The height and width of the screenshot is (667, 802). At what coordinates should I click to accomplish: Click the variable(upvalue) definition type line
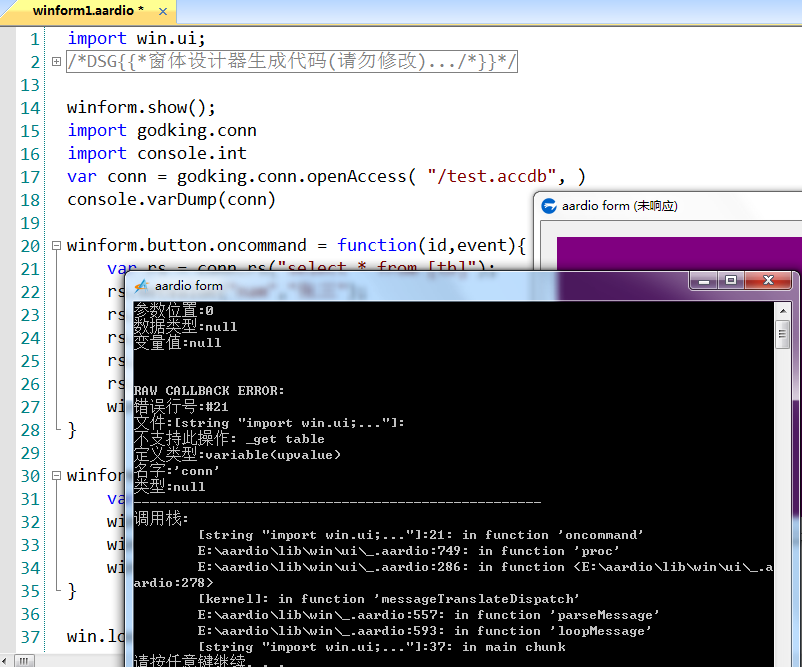click(237, 455)
